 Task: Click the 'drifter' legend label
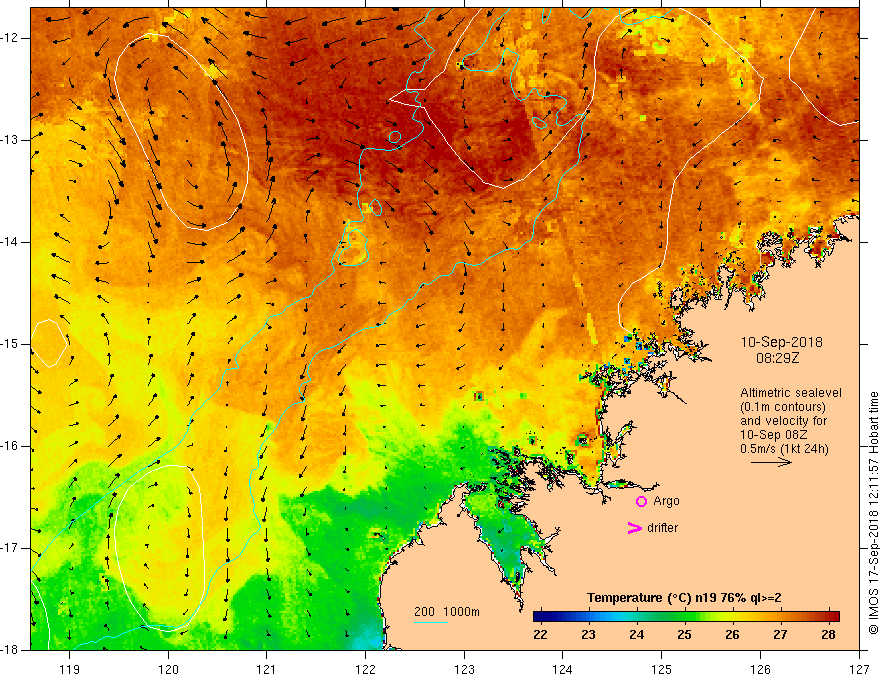pyautogui.click(x=662, y=528)
